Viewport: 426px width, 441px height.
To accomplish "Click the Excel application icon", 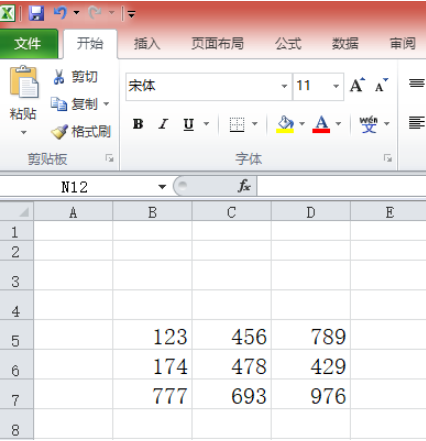I will click(x=7, y=13).
